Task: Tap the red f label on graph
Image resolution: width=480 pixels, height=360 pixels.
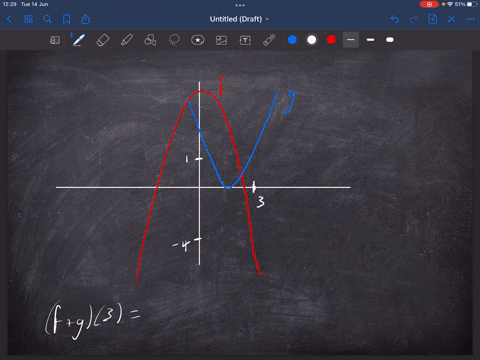Action: (222, 87)
